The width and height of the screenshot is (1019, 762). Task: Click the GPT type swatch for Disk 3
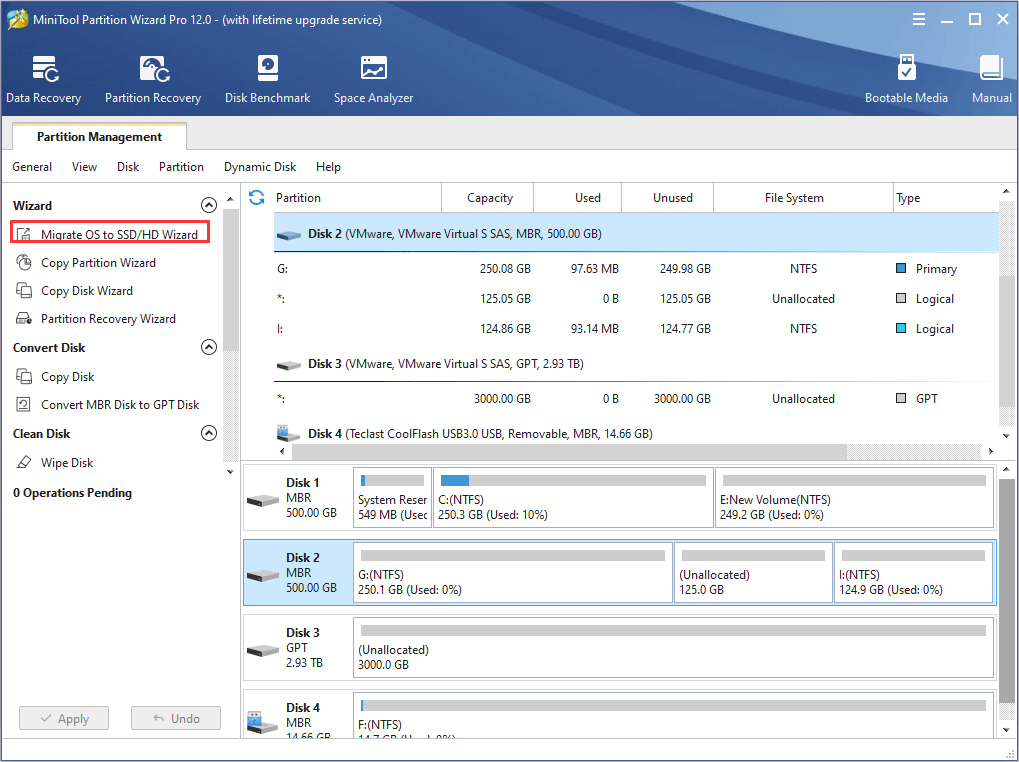tap(901, 398)
